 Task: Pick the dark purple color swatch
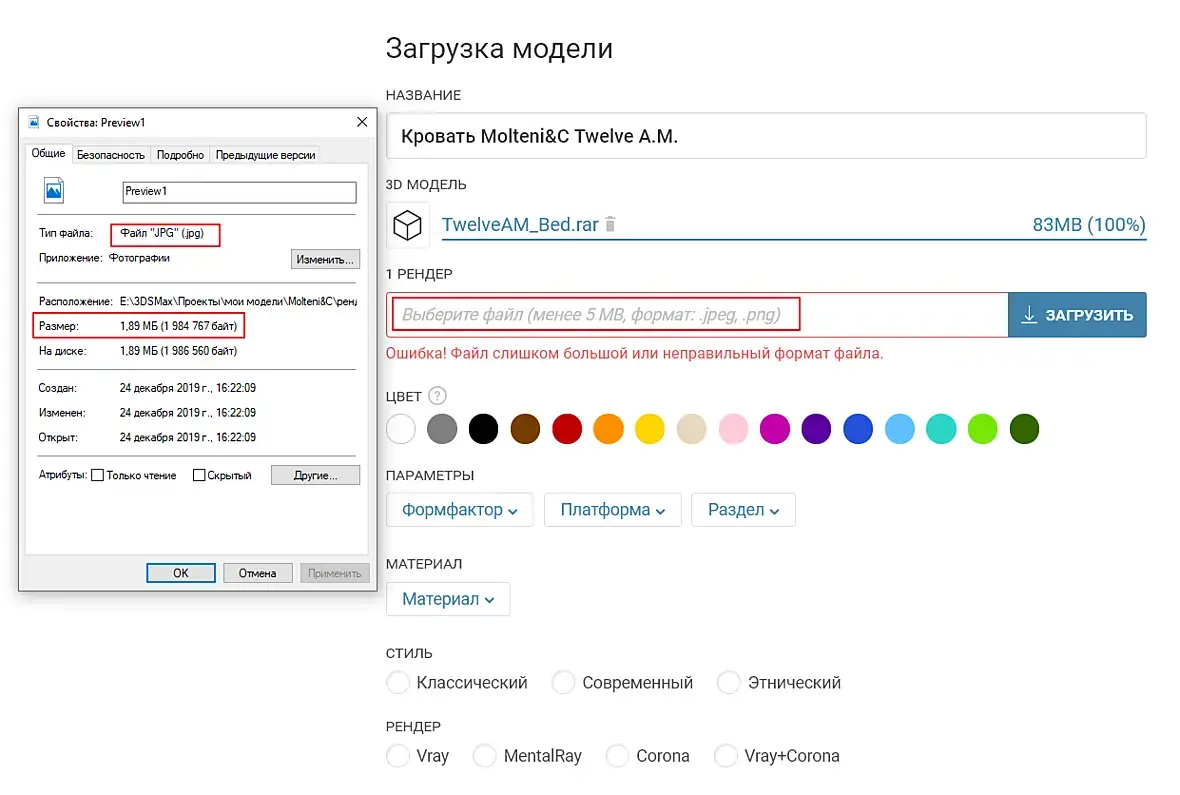tap(817, 429)
